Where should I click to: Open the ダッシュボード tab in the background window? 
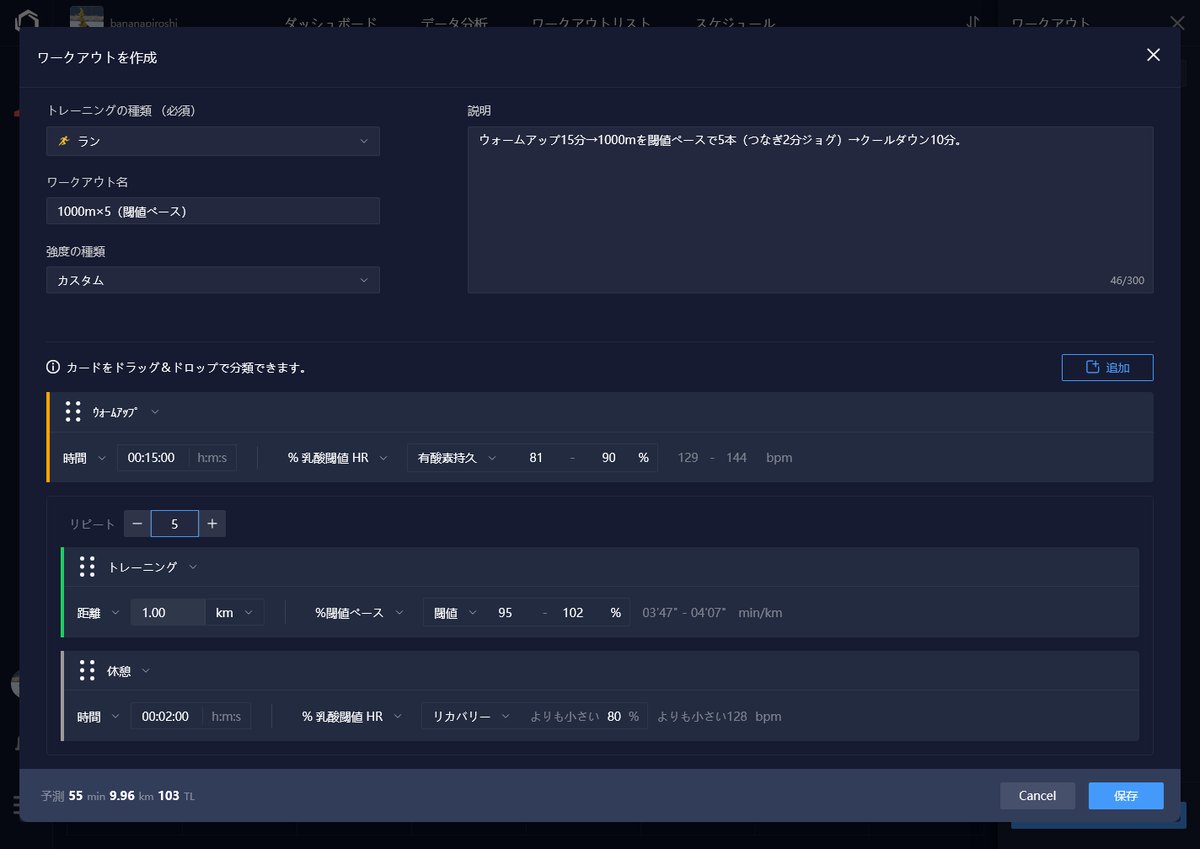(x=331, y=23)
